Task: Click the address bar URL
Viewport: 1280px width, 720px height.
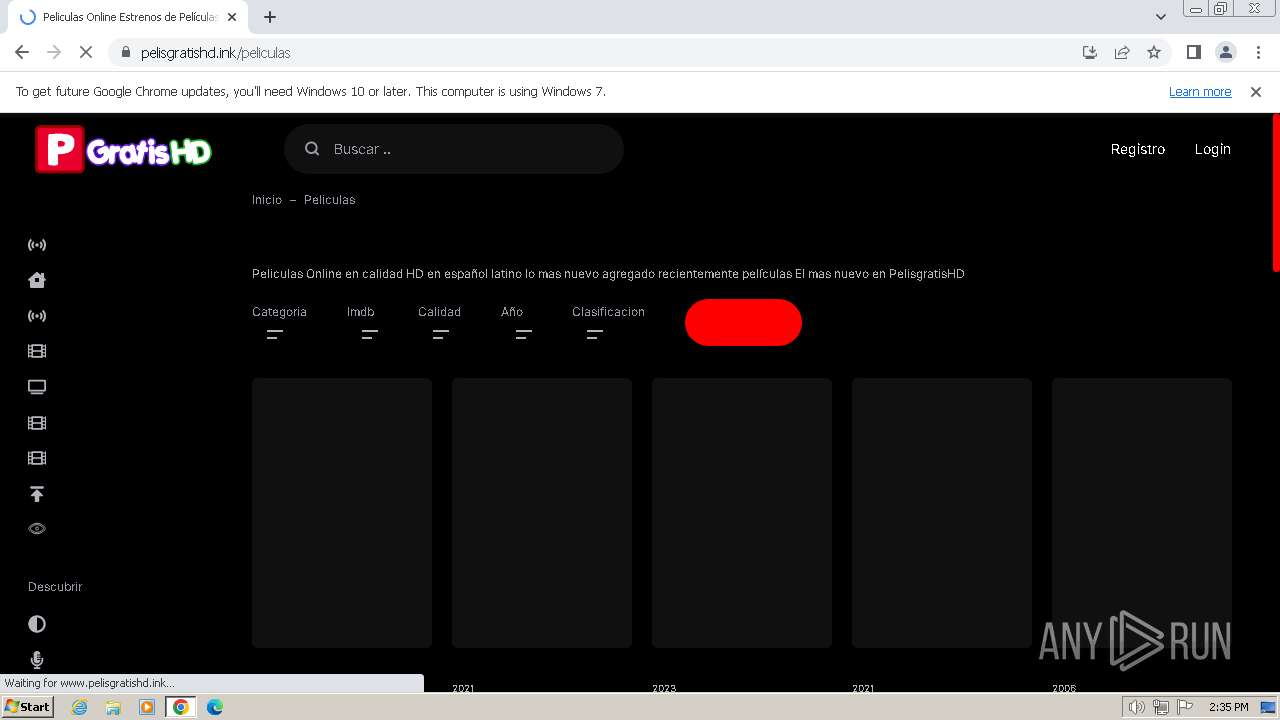Action: tap(216, 53)
